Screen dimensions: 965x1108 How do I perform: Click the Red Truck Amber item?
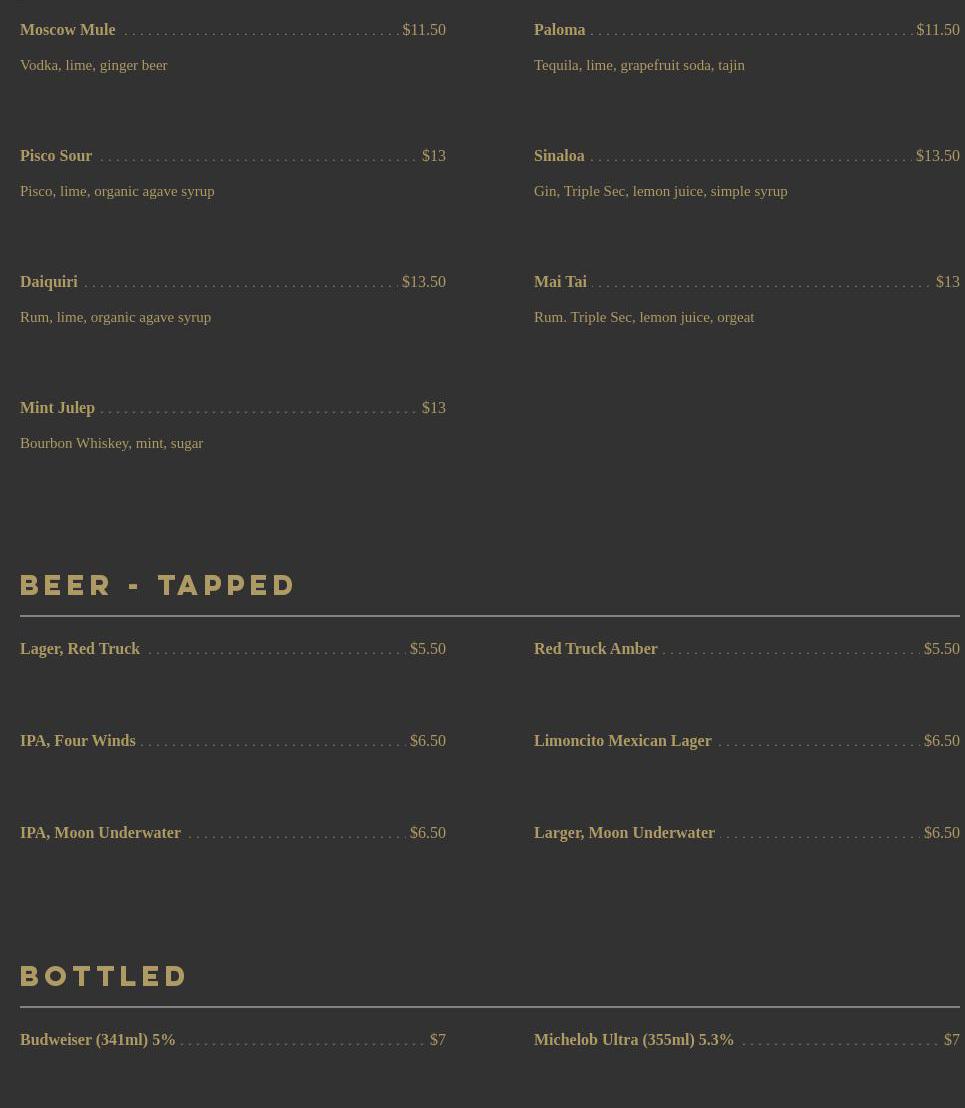click(595, 649)
